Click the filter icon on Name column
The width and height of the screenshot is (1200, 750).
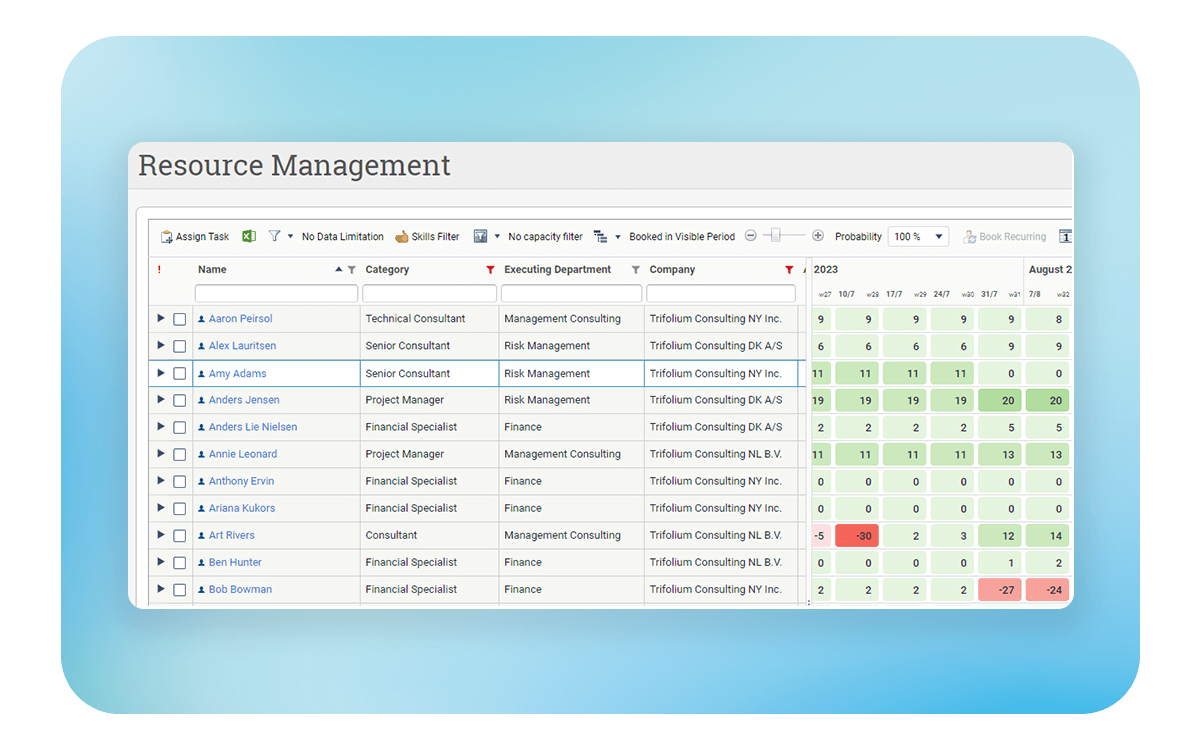tap(351, 270)
